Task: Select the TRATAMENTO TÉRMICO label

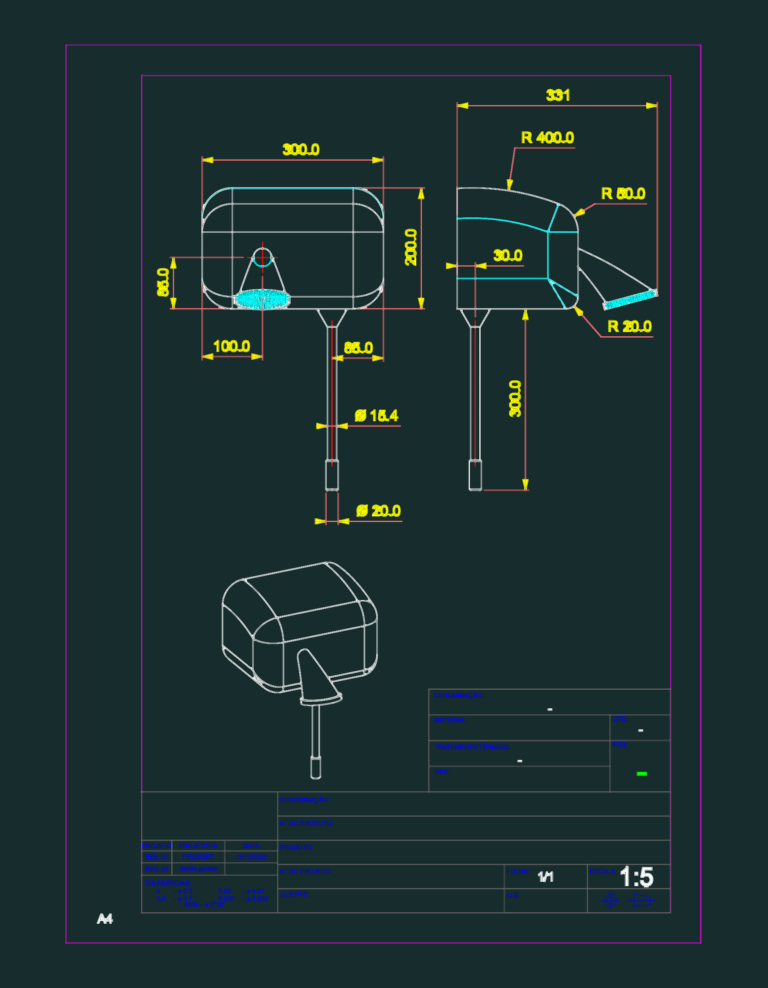Action: click(471, 747)
